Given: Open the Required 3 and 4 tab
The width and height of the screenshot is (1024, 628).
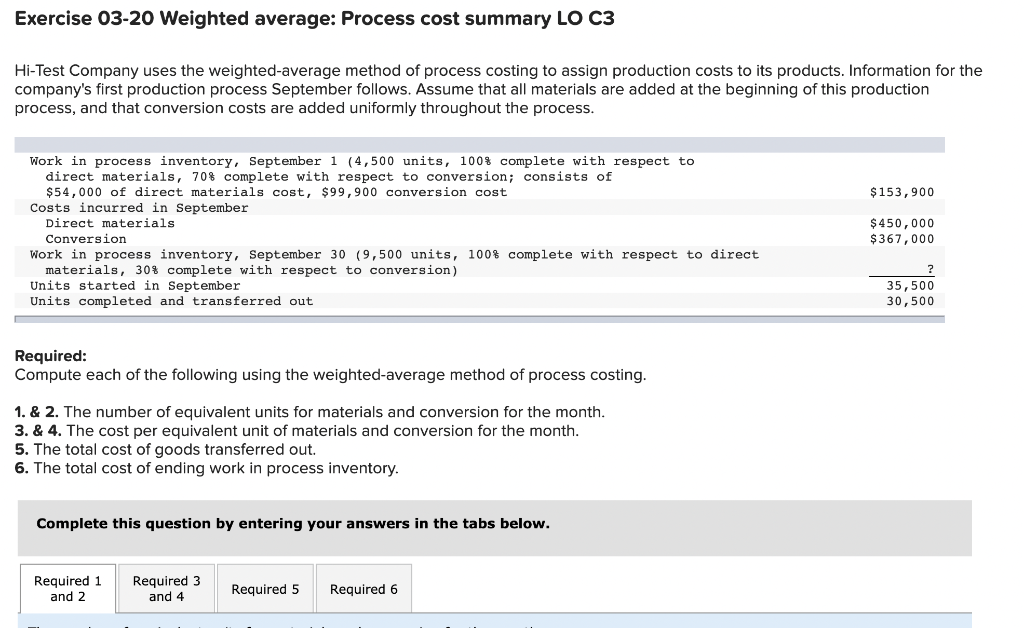Looking at the screenshot, I should click(x=166, y=587).
